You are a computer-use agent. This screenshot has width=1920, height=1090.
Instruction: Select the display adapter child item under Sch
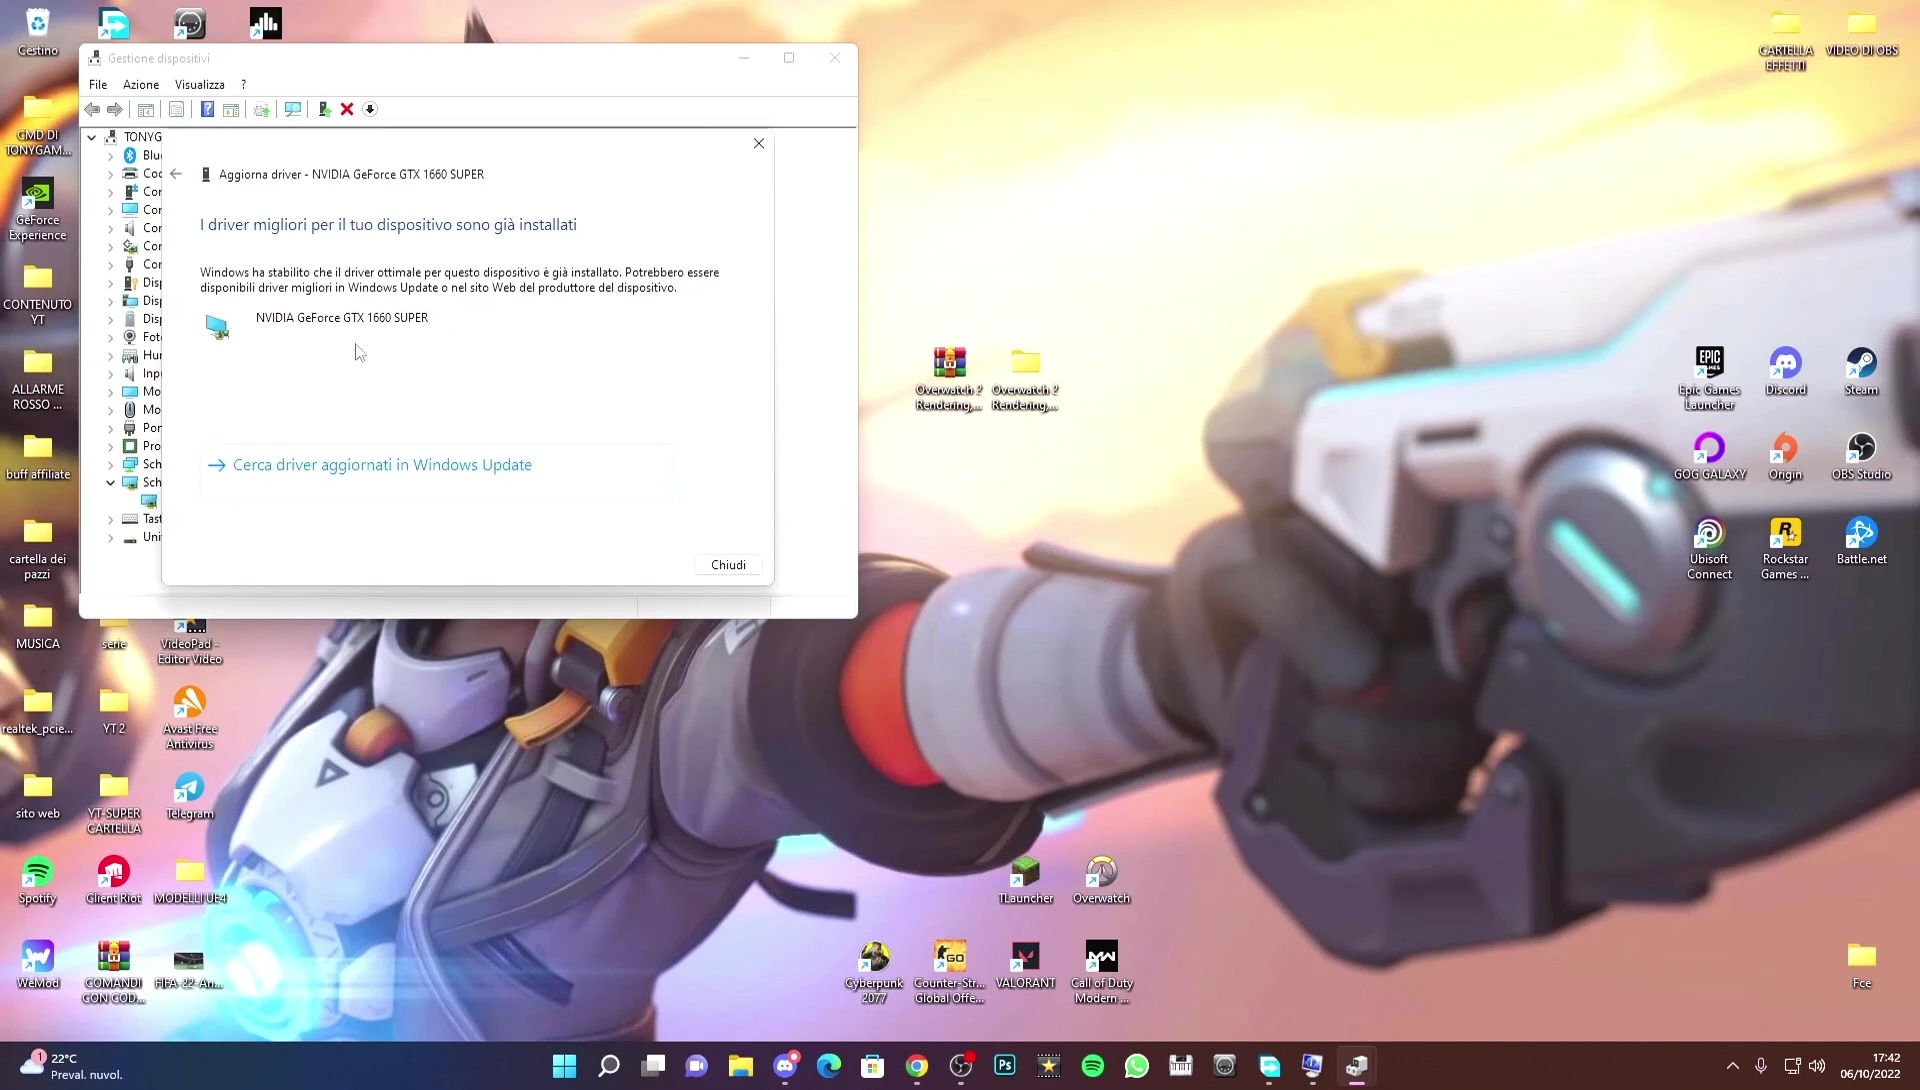(x=149, y=501)
